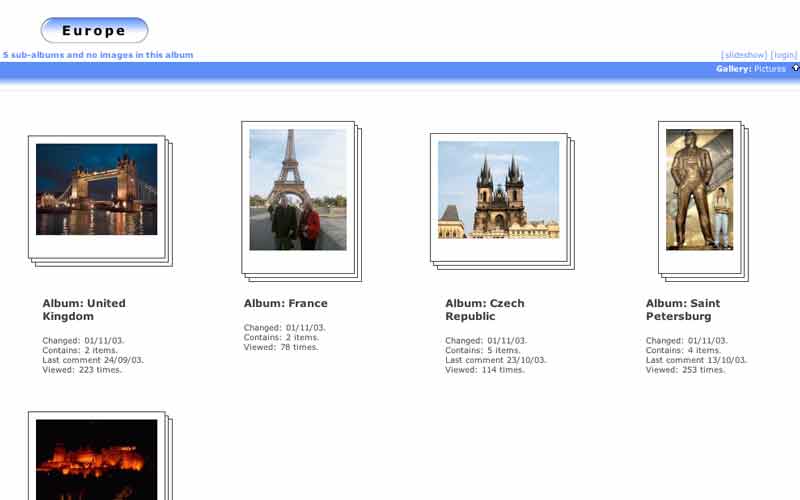Click '5 sub-albums and no images in this album'

(x=98, y=55)
